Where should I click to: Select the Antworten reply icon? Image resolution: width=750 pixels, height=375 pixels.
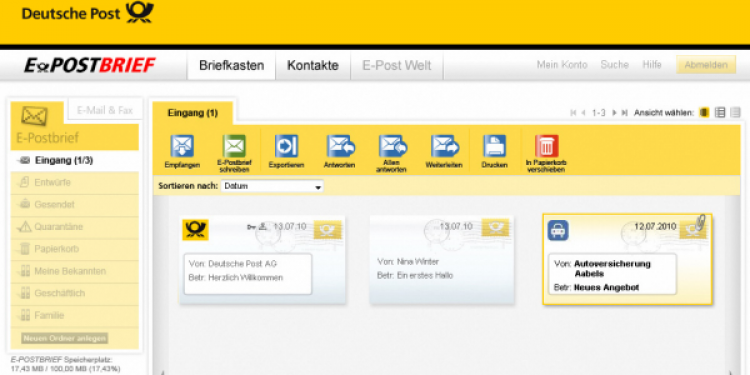(340, 146)
